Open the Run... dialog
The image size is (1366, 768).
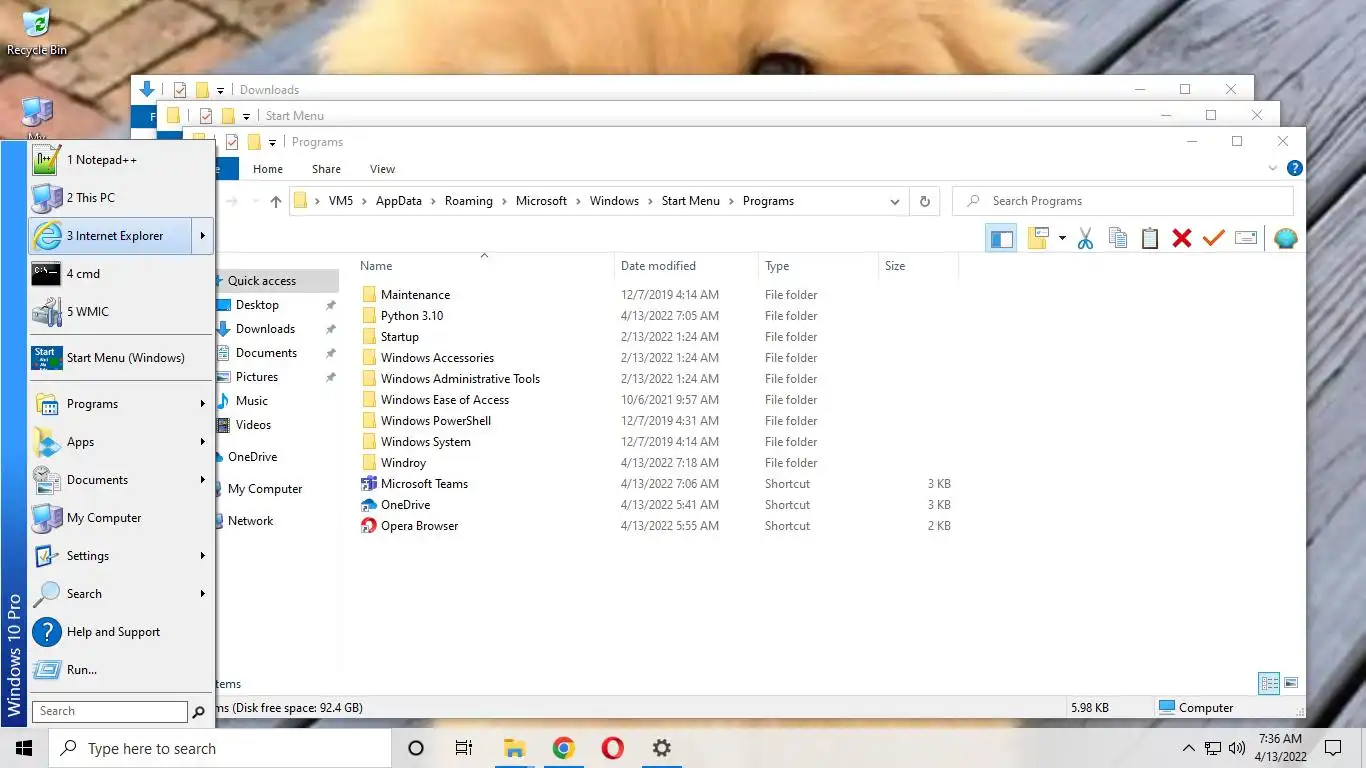[121, 670]
